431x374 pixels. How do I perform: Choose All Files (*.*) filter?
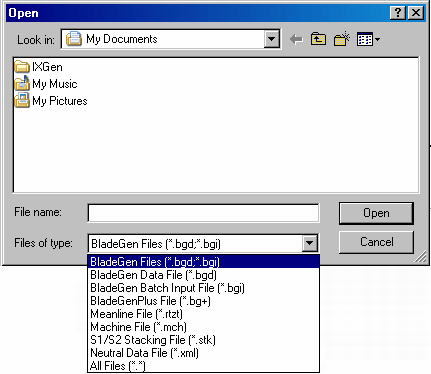point(203,366)
